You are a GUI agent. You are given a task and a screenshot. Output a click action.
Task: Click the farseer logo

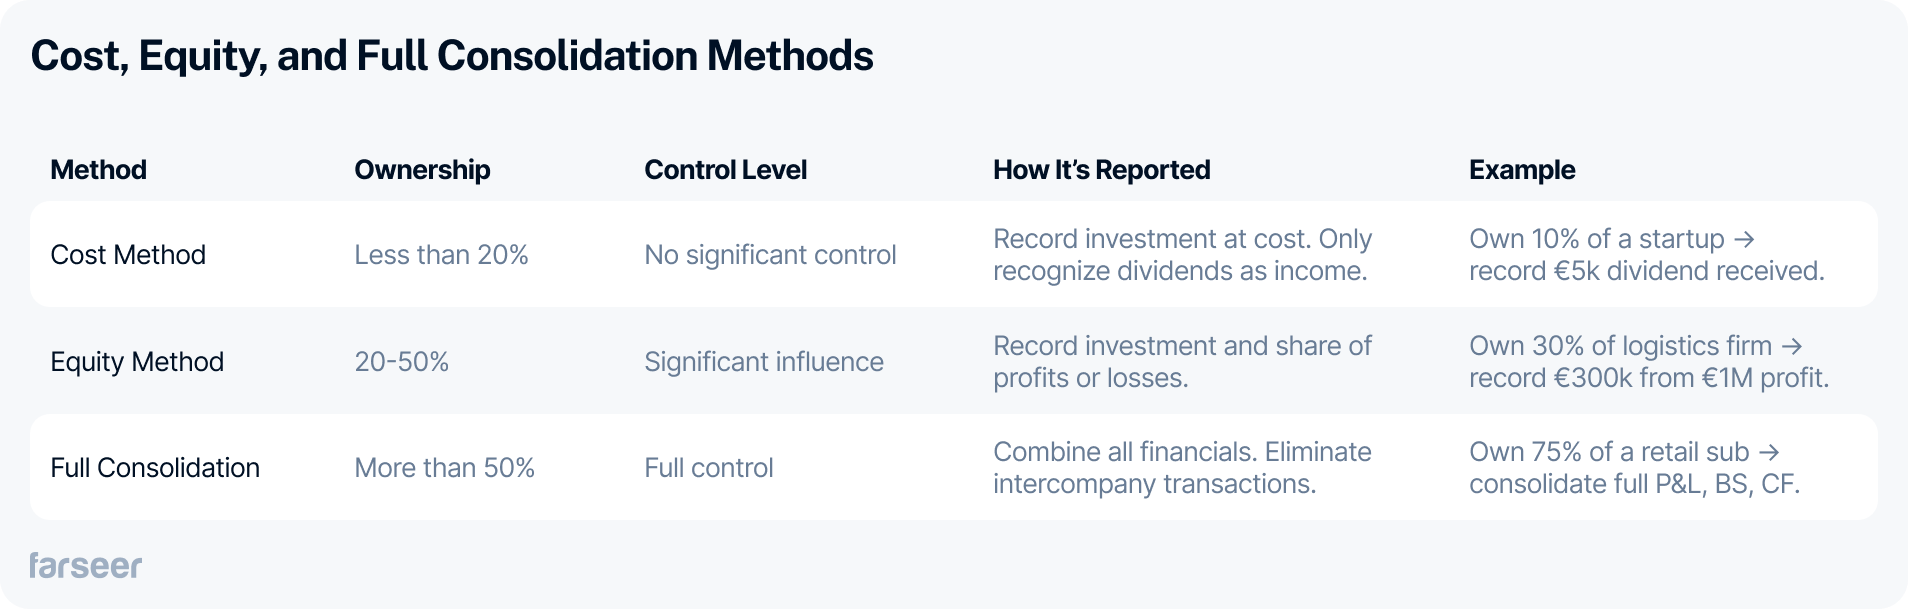click(85, 566)
